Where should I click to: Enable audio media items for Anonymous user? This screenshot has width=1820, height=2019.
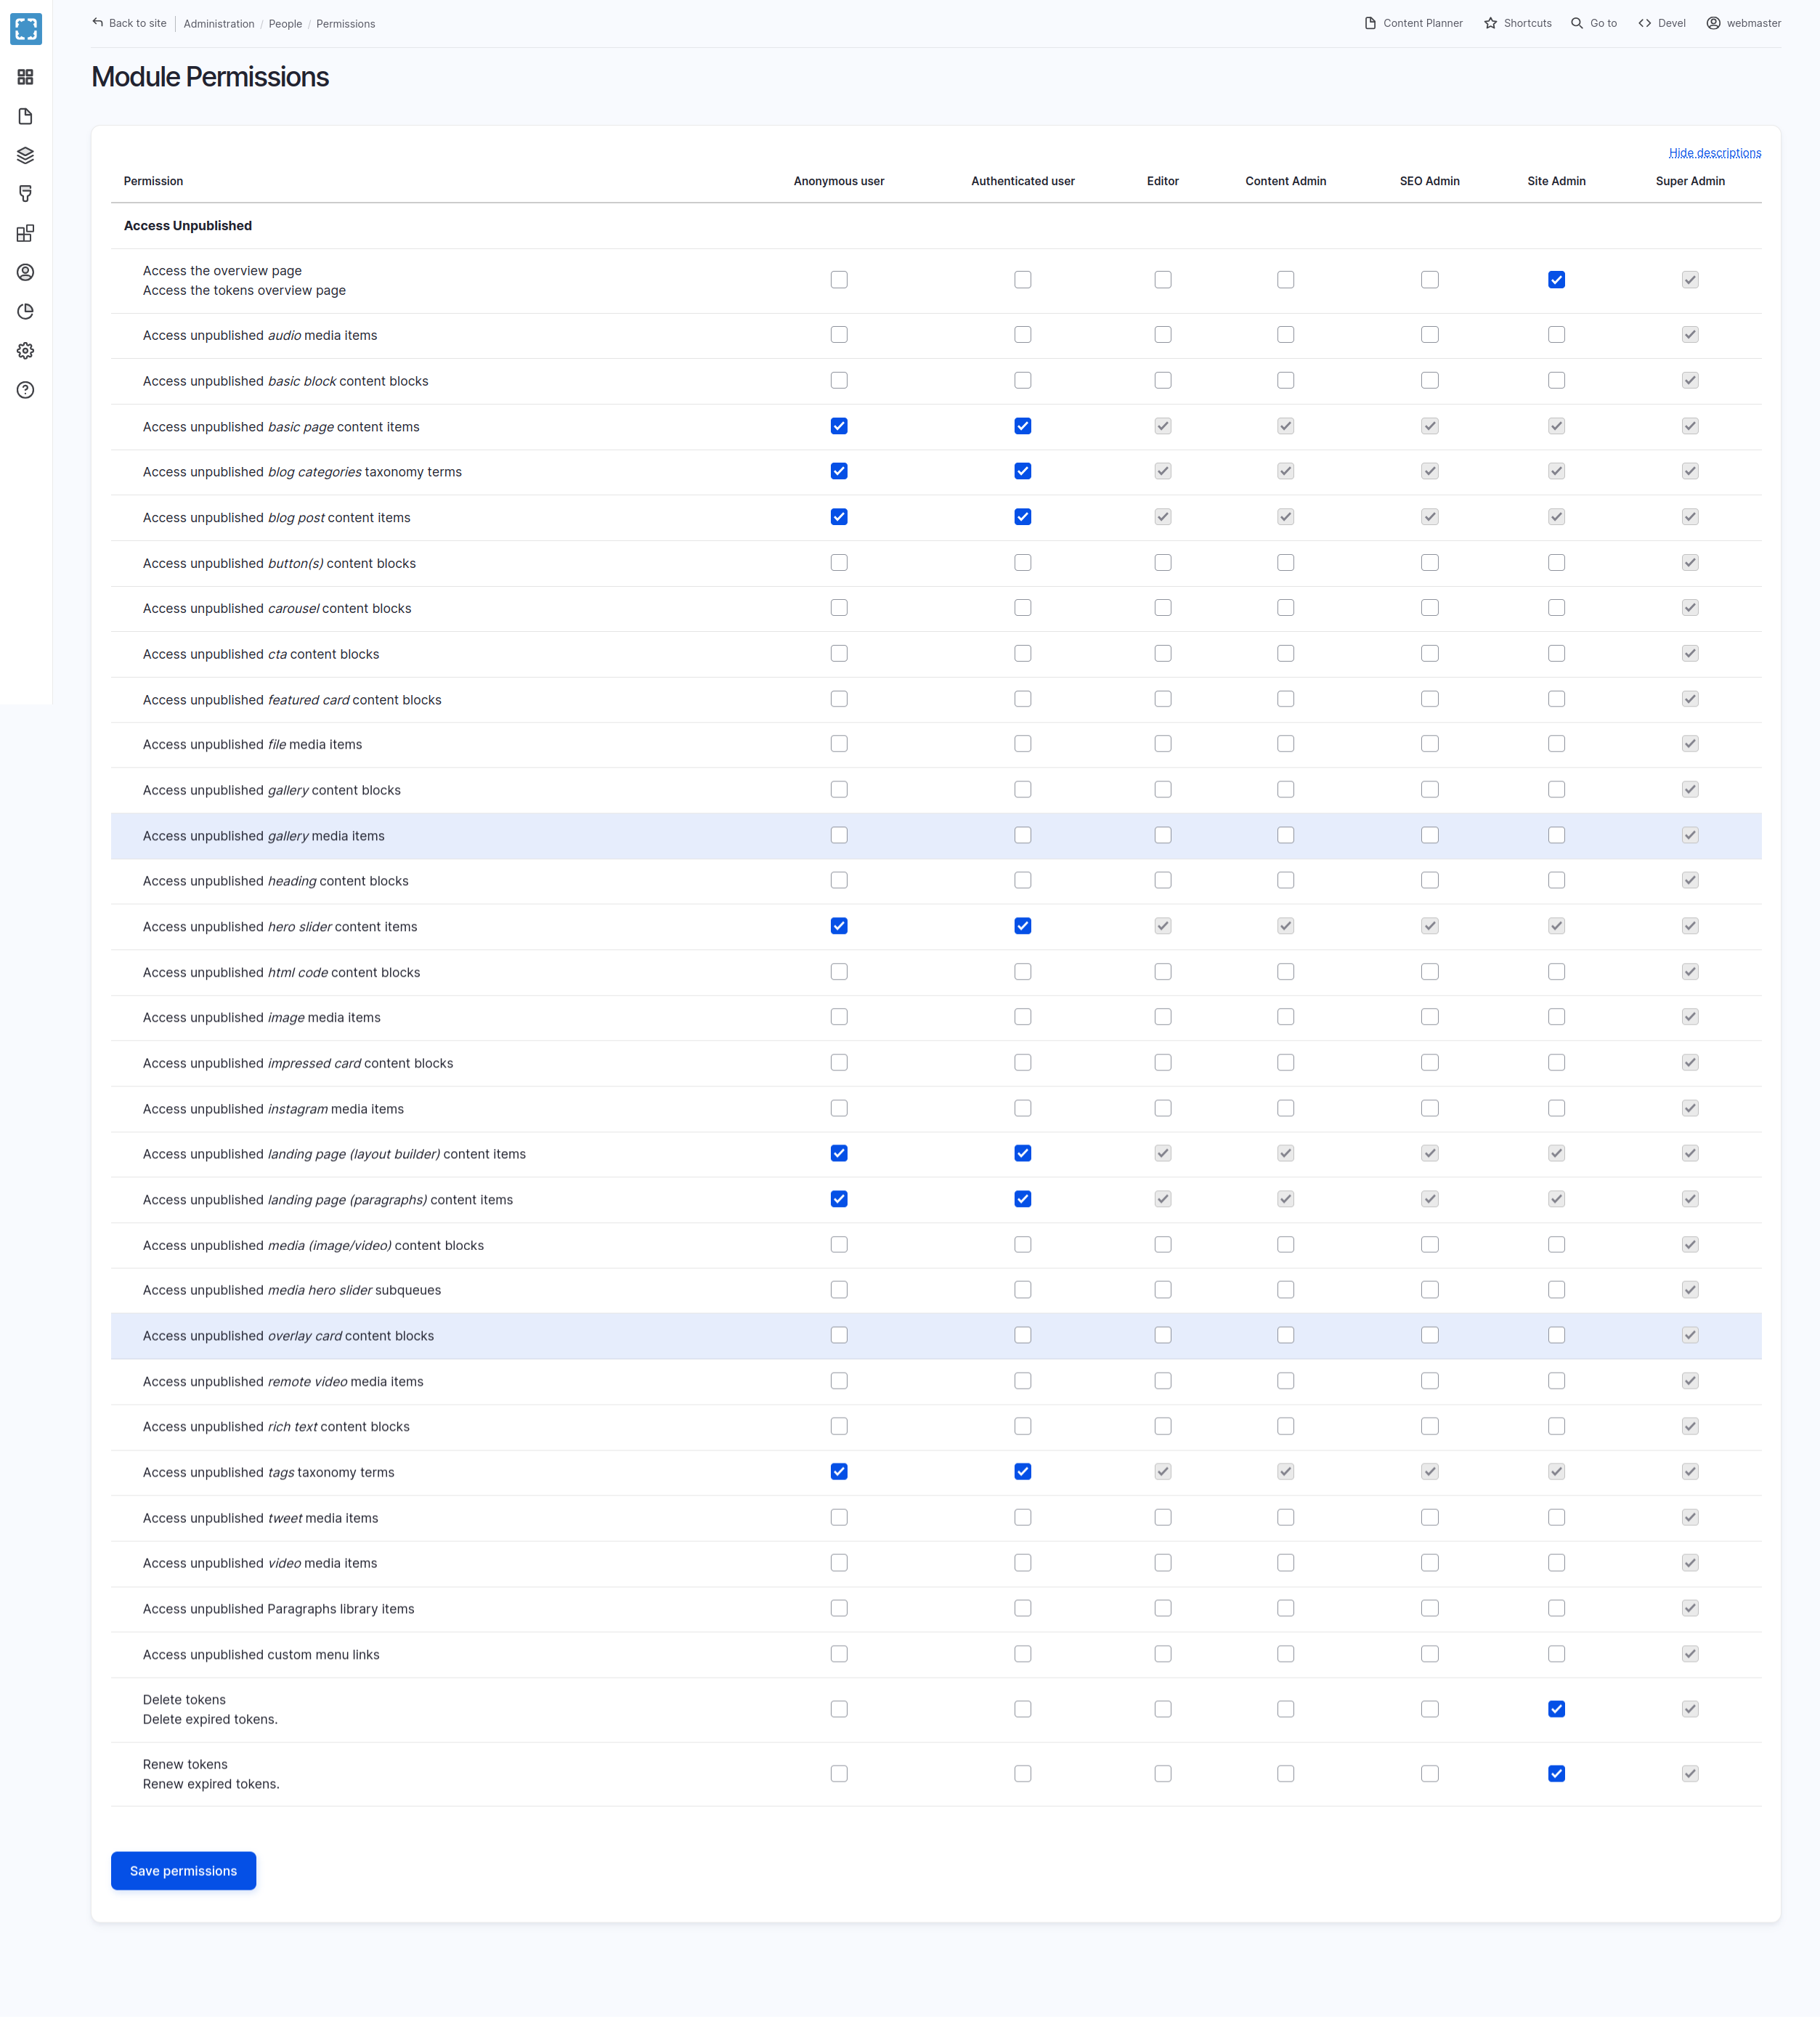tap(839, 335)
